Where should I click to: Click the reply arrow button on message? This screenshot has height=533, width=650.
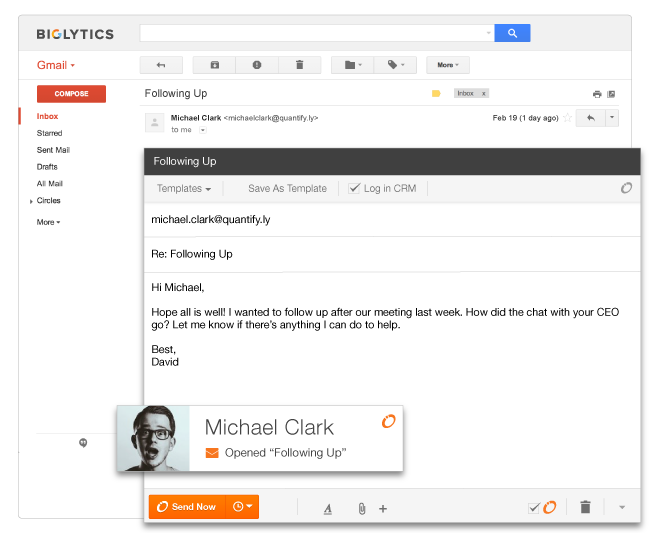click(591, 118)
